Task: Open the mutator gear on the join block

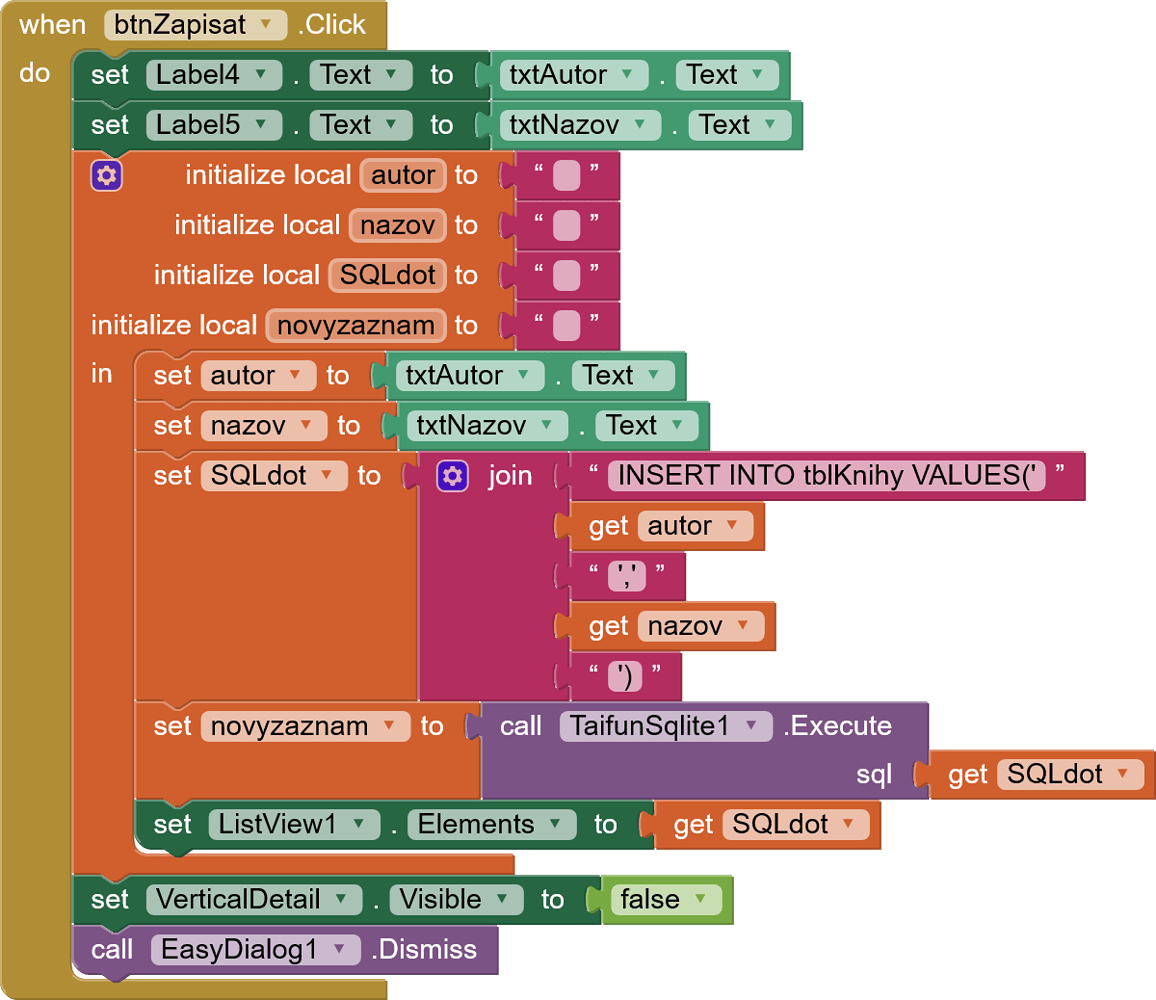Action: coord(452,475)
